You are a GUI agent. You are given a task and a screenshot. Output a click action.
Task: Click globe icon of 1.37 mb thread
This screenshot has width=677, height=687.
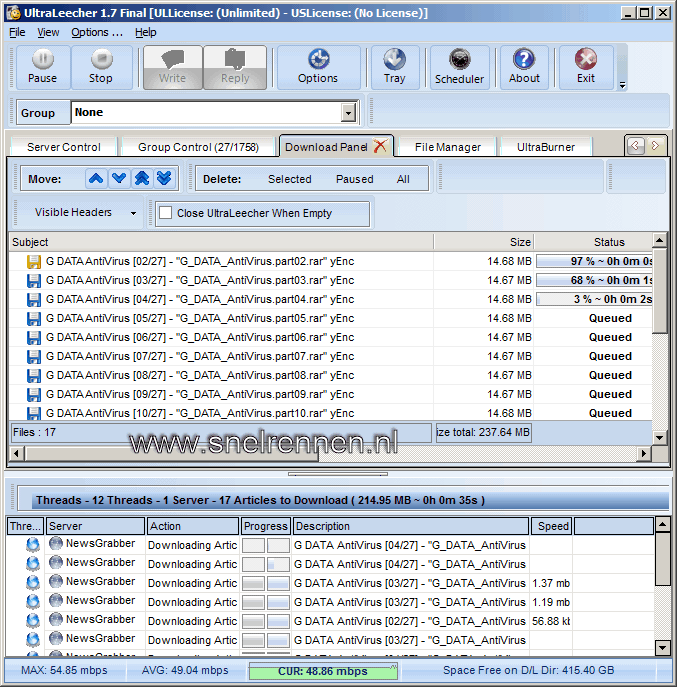(33, 583)
